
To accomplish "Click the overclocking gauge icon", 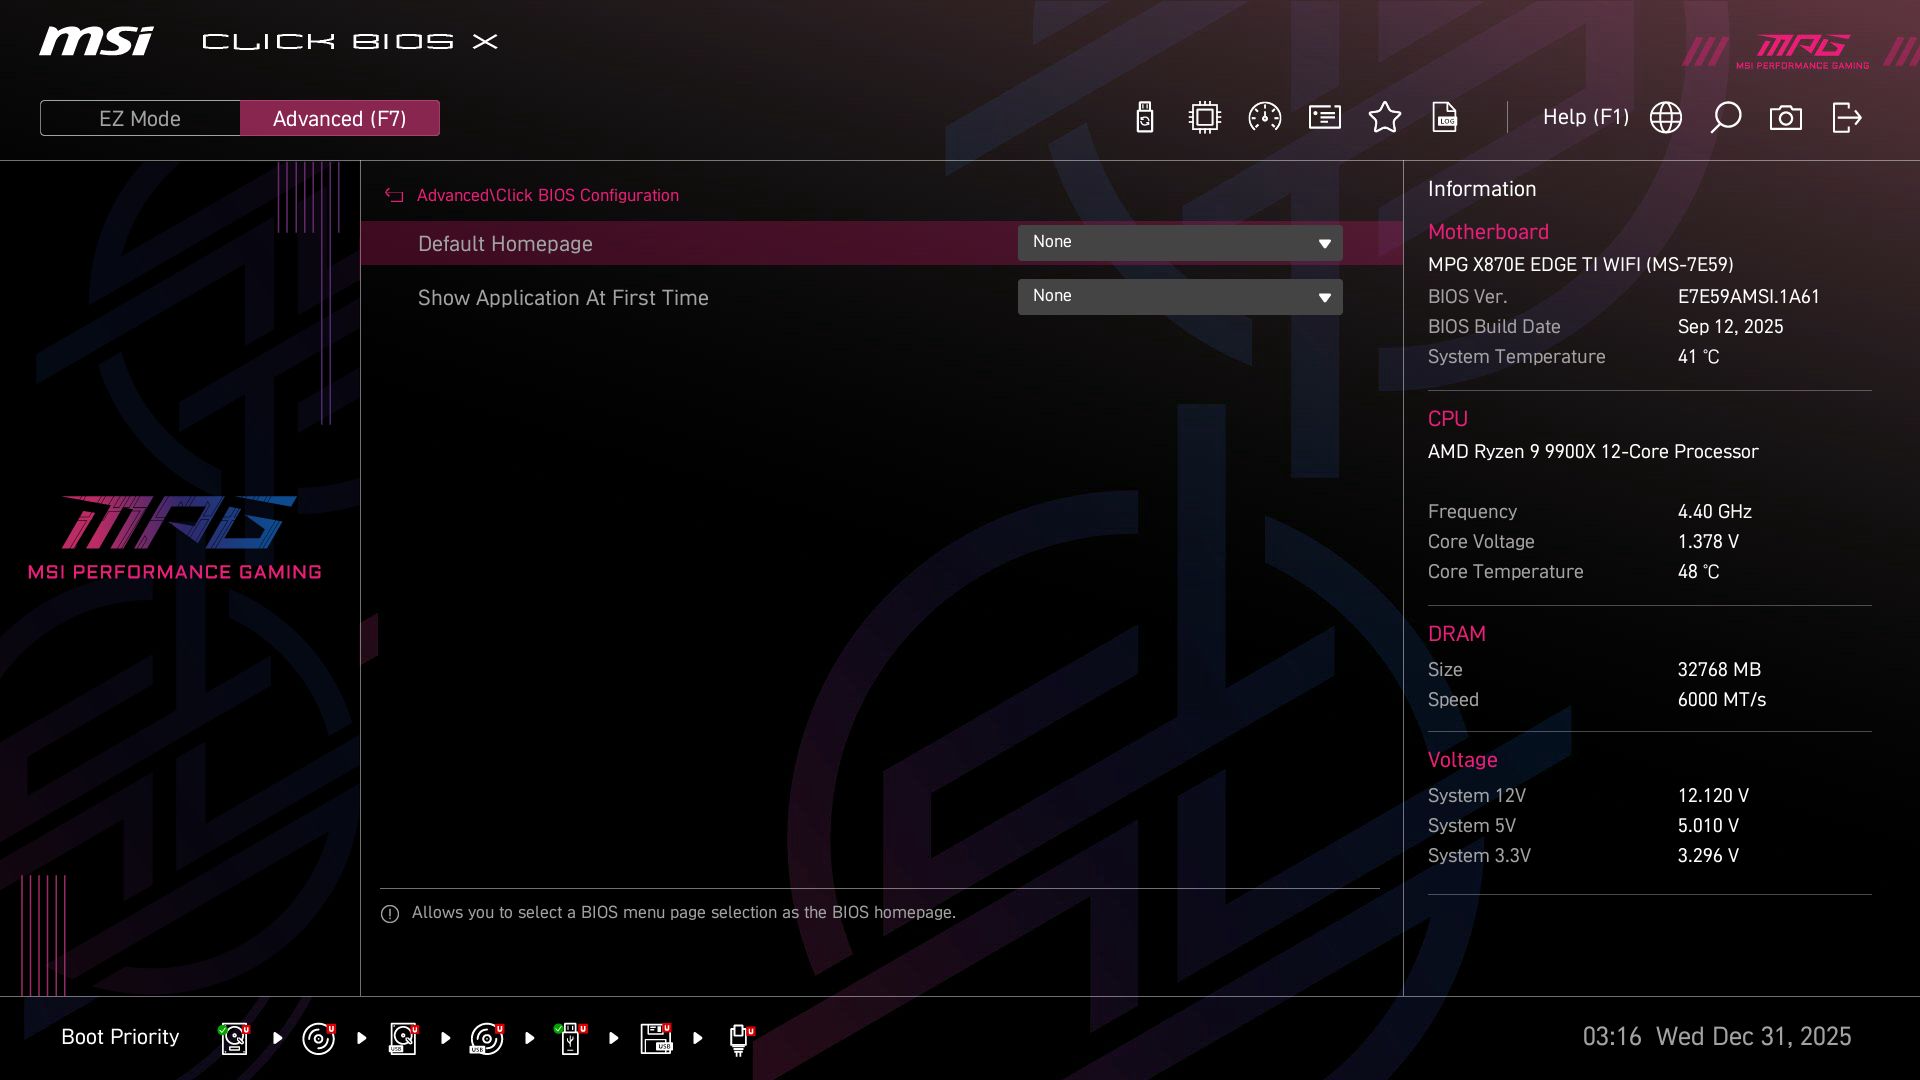I will click(x=1265, y=117).
